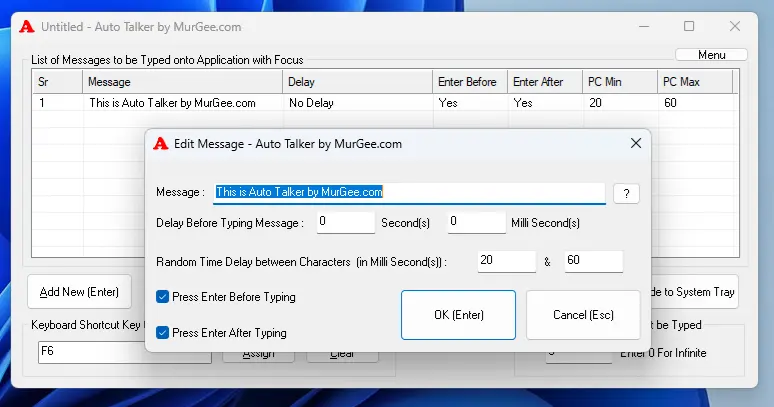The image size is (774, 407).
Task: Click the Enter After column header
Action: pos(545,82)
